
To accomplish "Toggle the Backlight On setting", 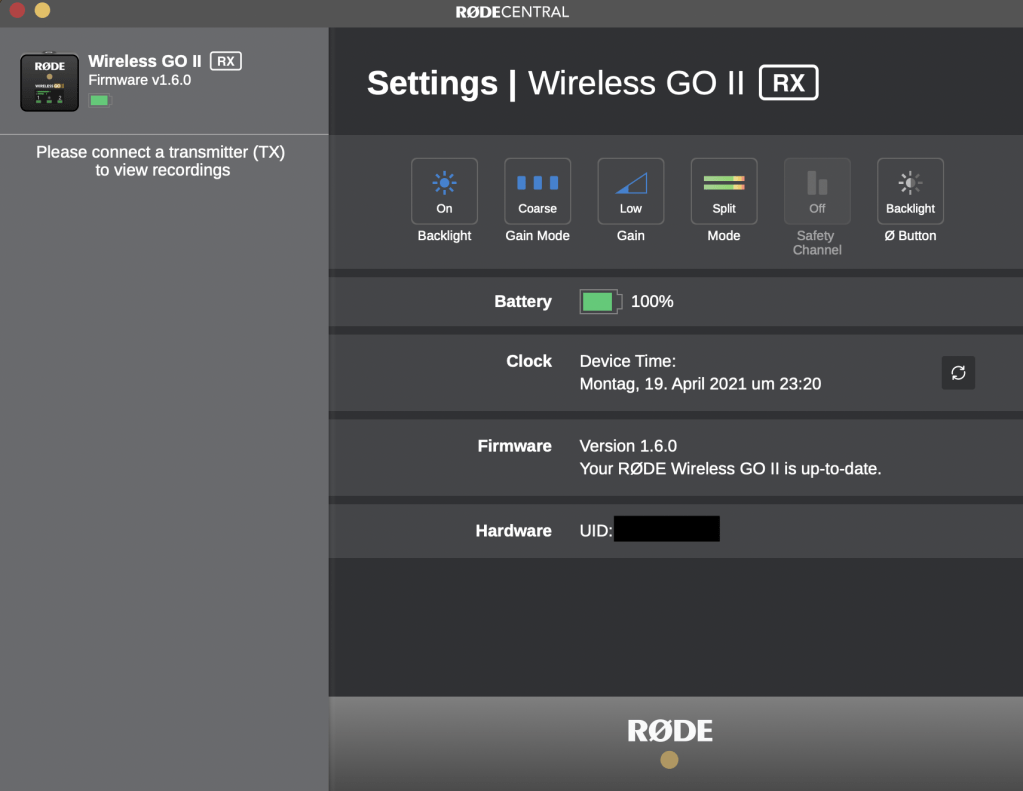I will pos(444,191).
